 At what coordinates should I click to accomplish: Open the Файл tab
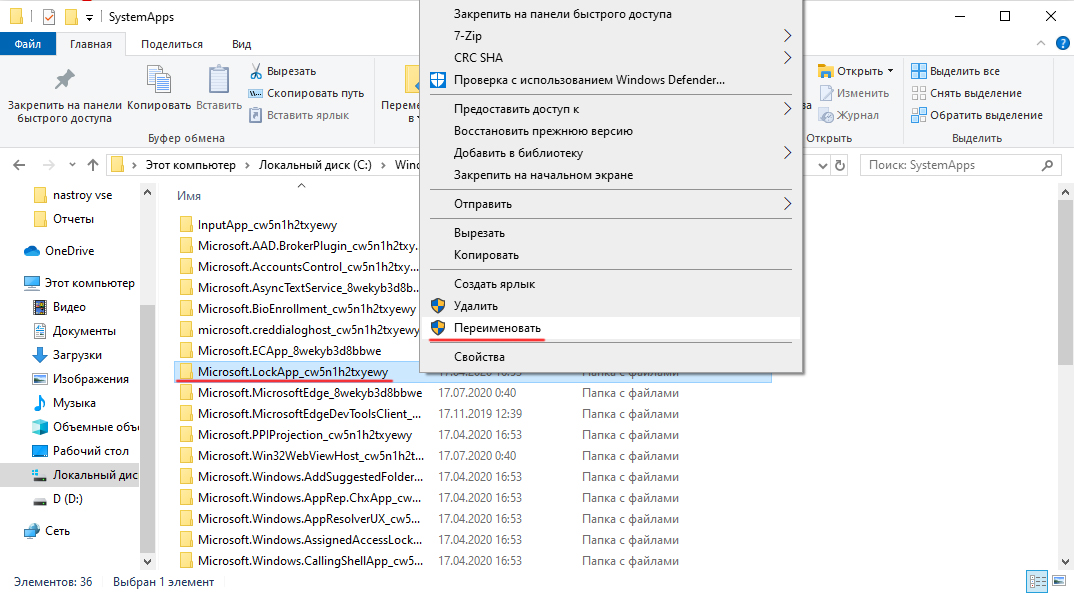28,44
